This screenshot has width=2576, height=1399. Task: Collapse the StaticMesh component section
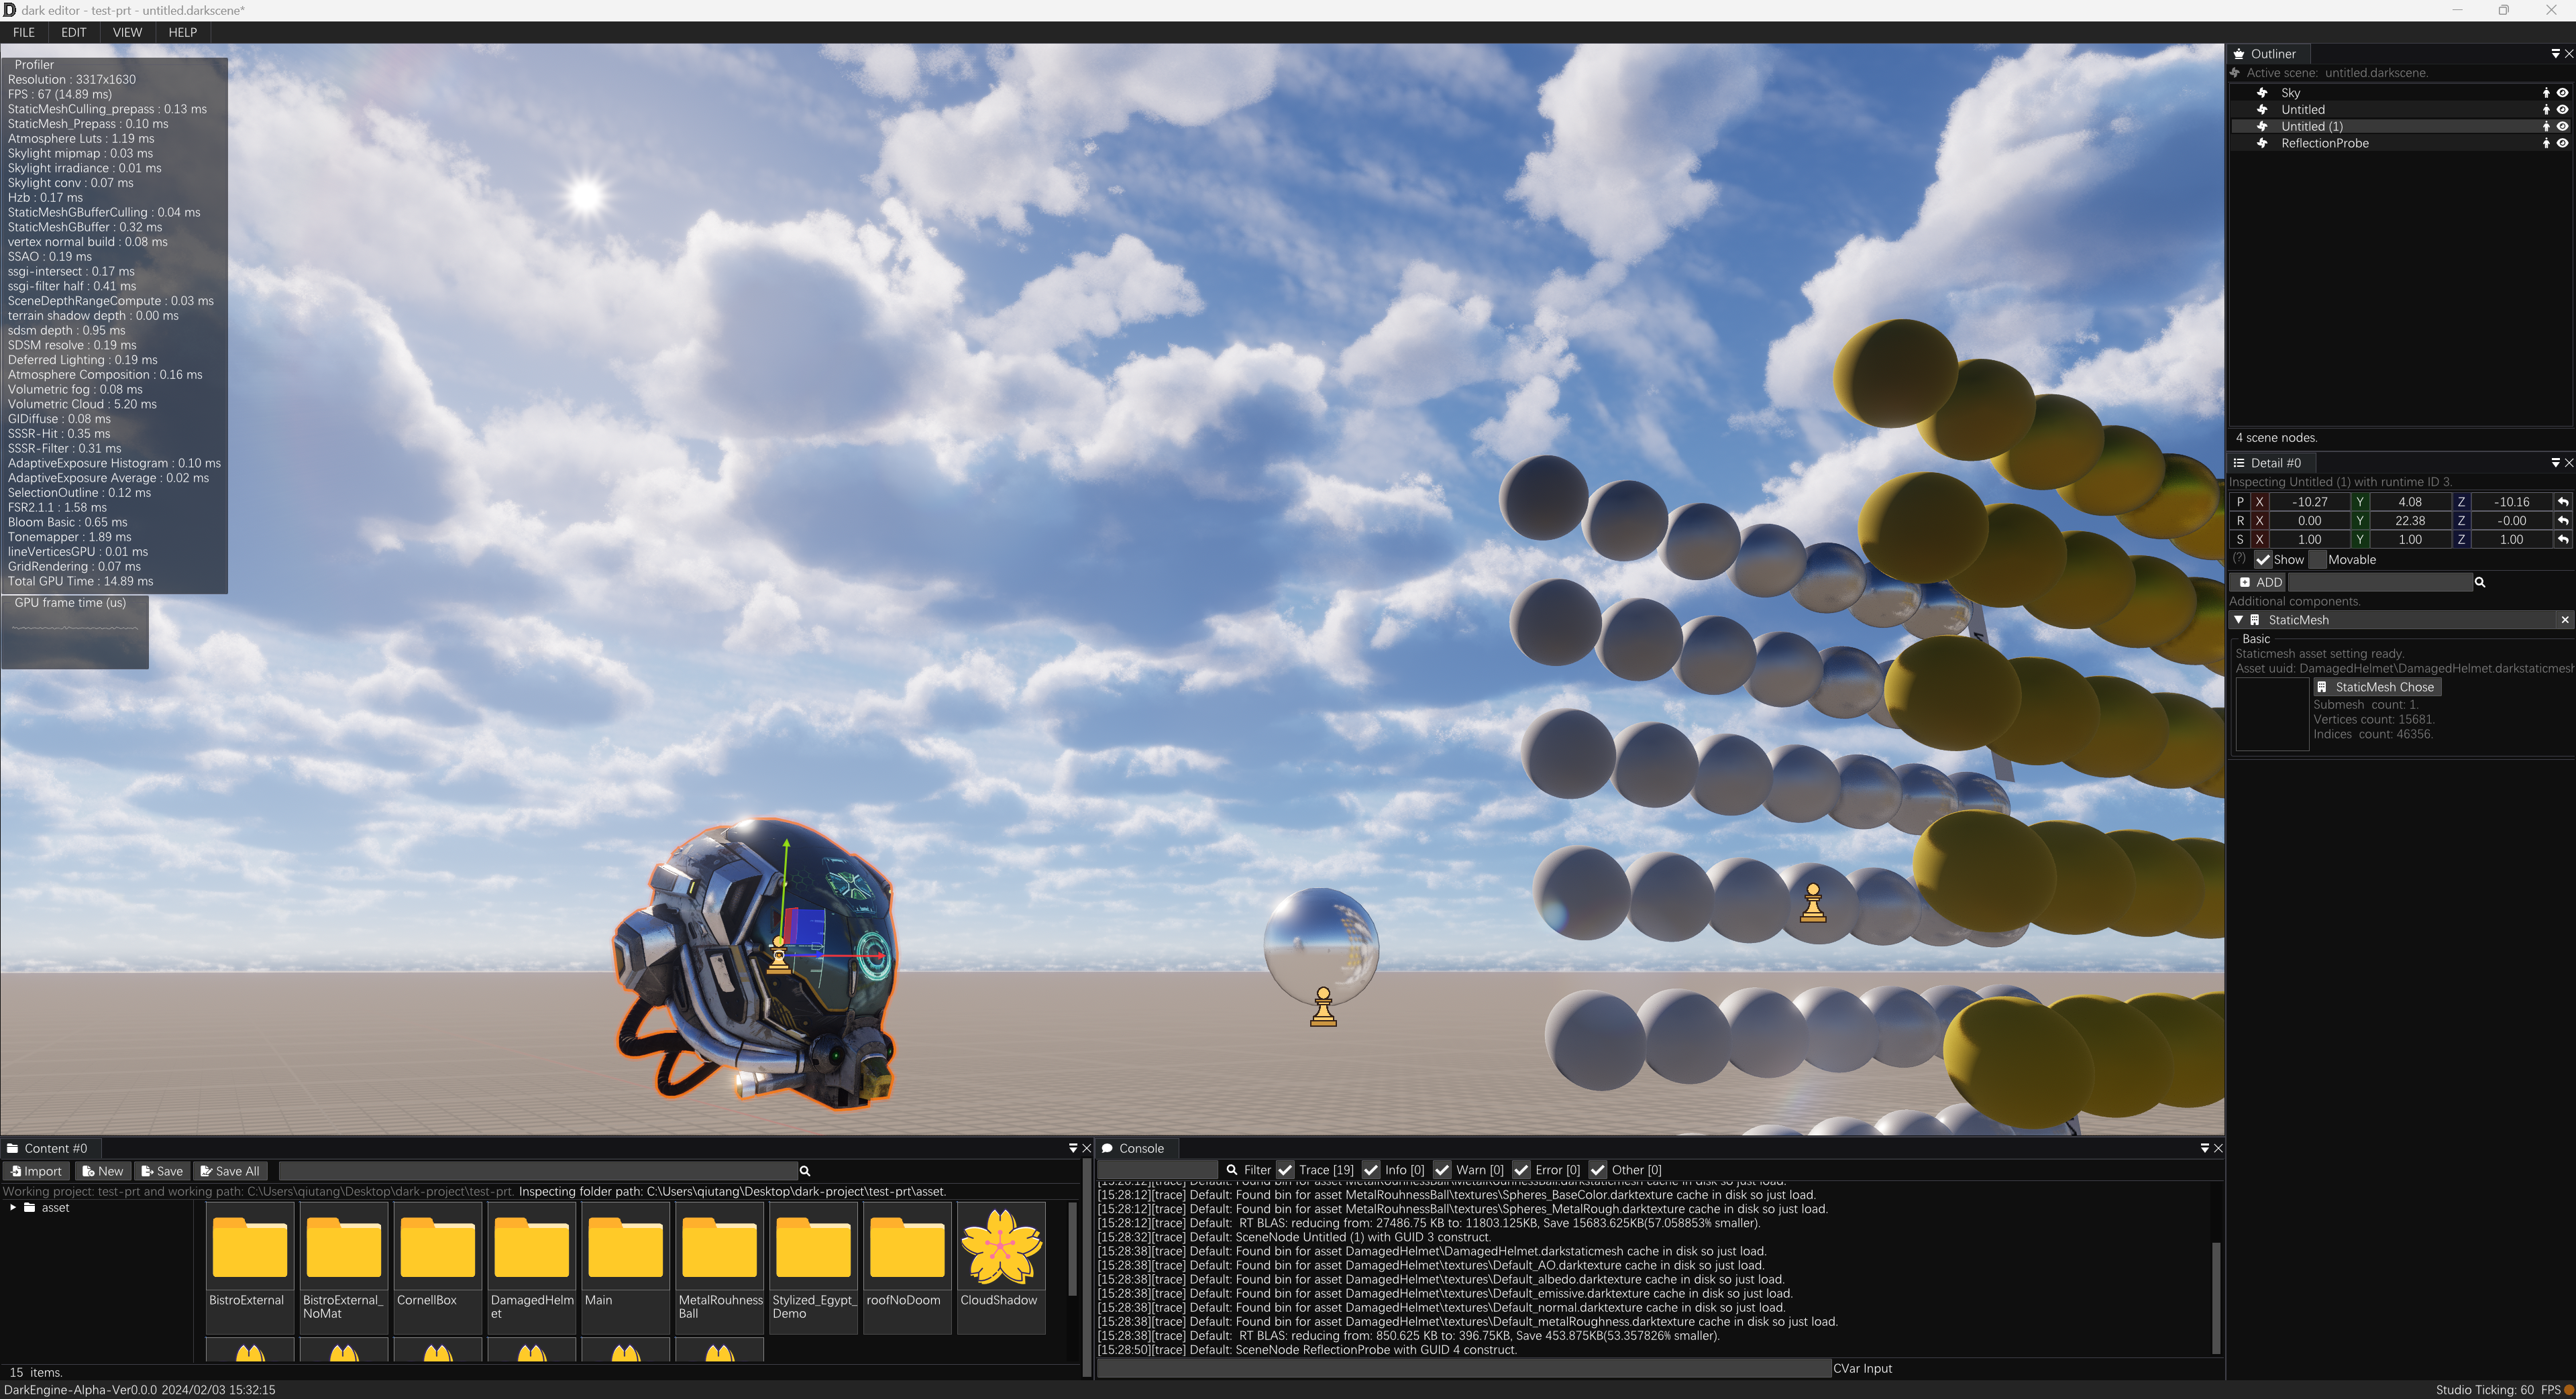[x=2239, y=620]
